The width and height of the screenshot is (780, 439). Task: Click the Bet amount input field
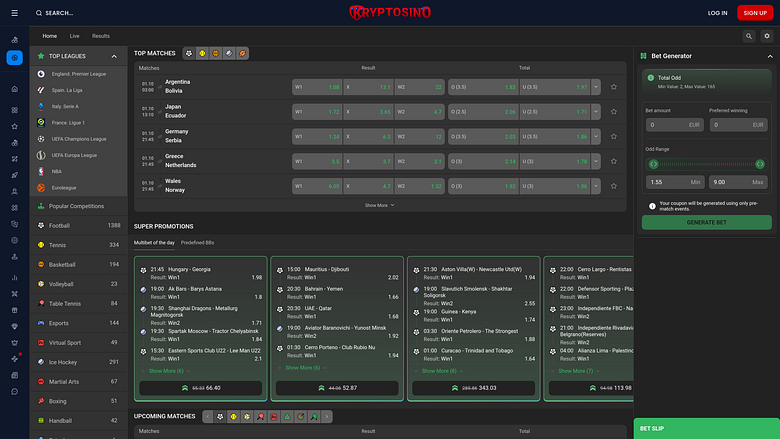(675, 125)
